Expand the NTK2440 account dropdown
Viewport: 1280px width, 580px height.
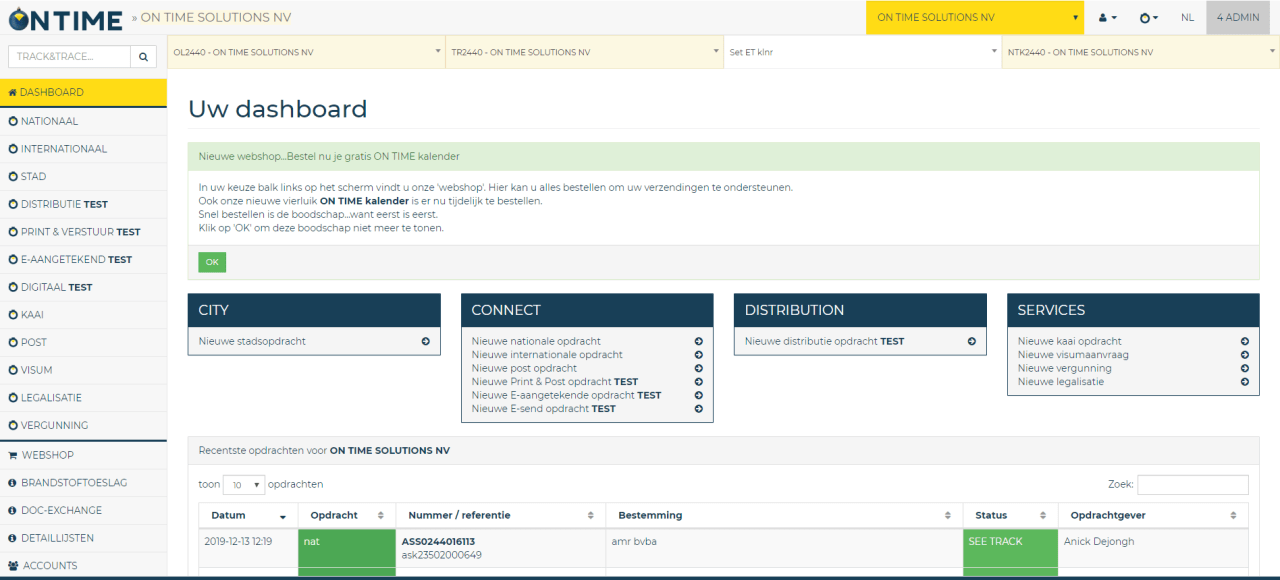tap(1141, 52)
